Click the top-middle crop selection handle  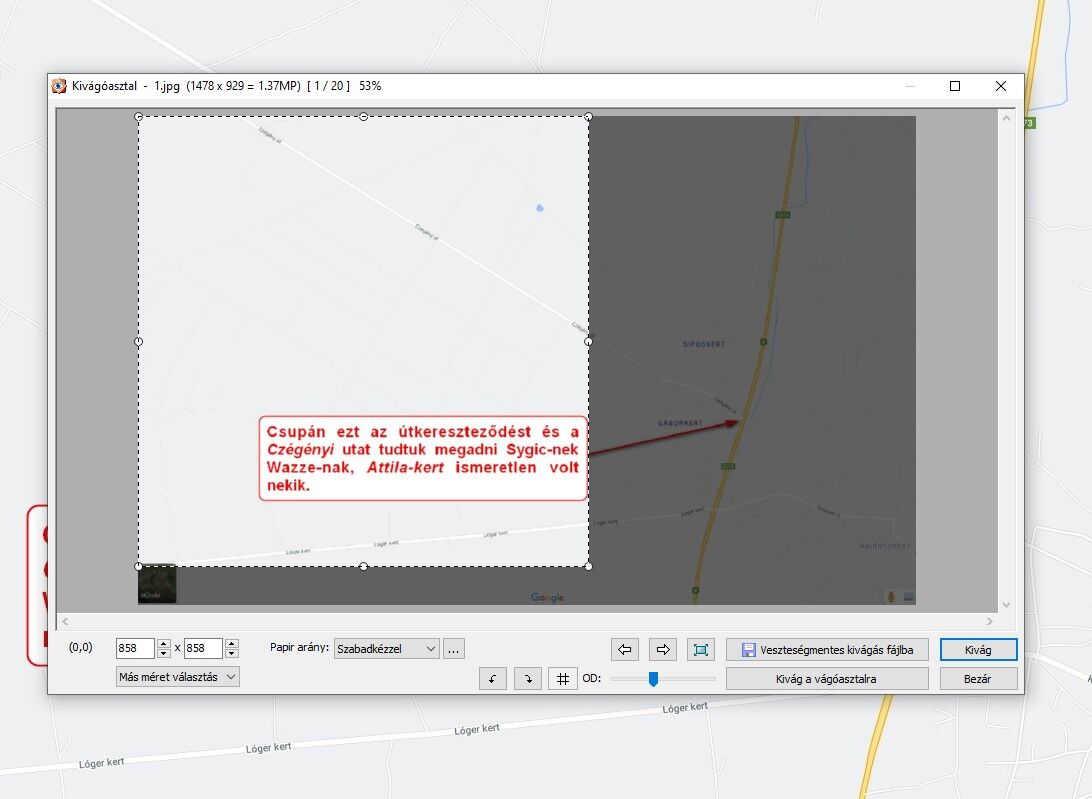point(364,116)
